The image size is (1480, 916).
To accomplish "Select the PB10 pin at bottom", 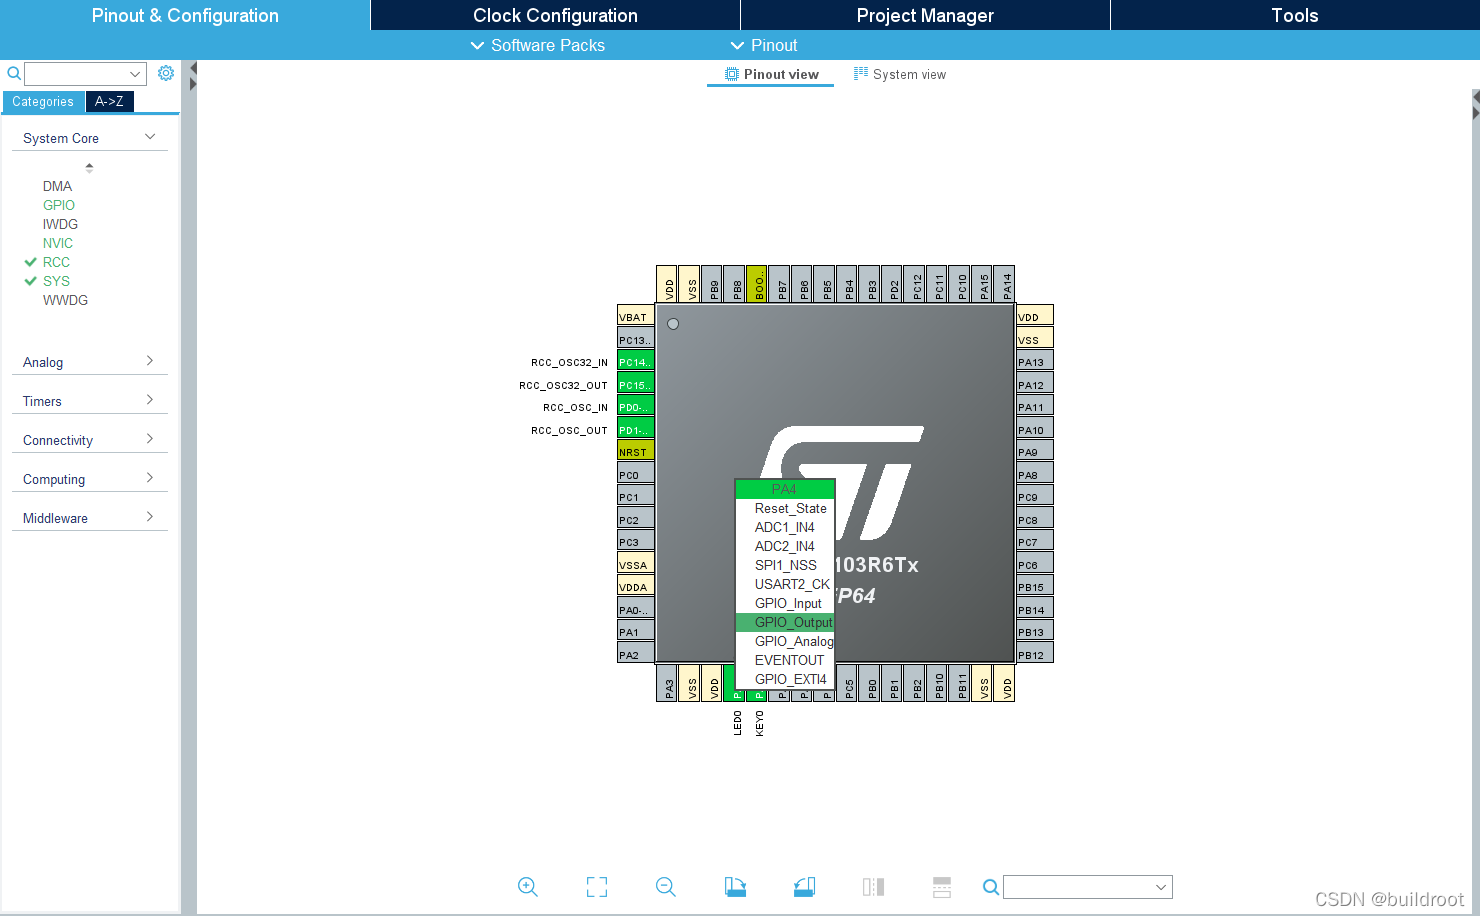I will pos(937,683).
